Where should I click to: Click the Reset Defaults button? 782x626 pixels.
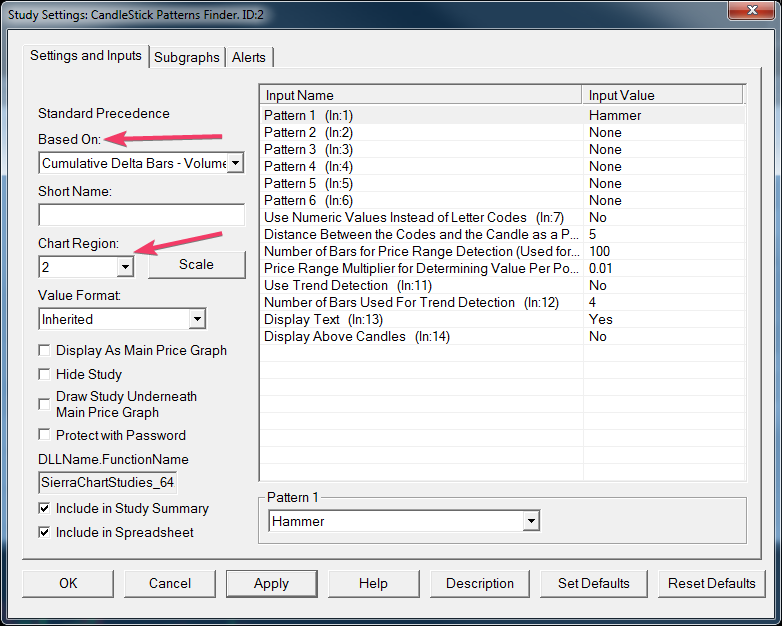[x=712, y=584]
